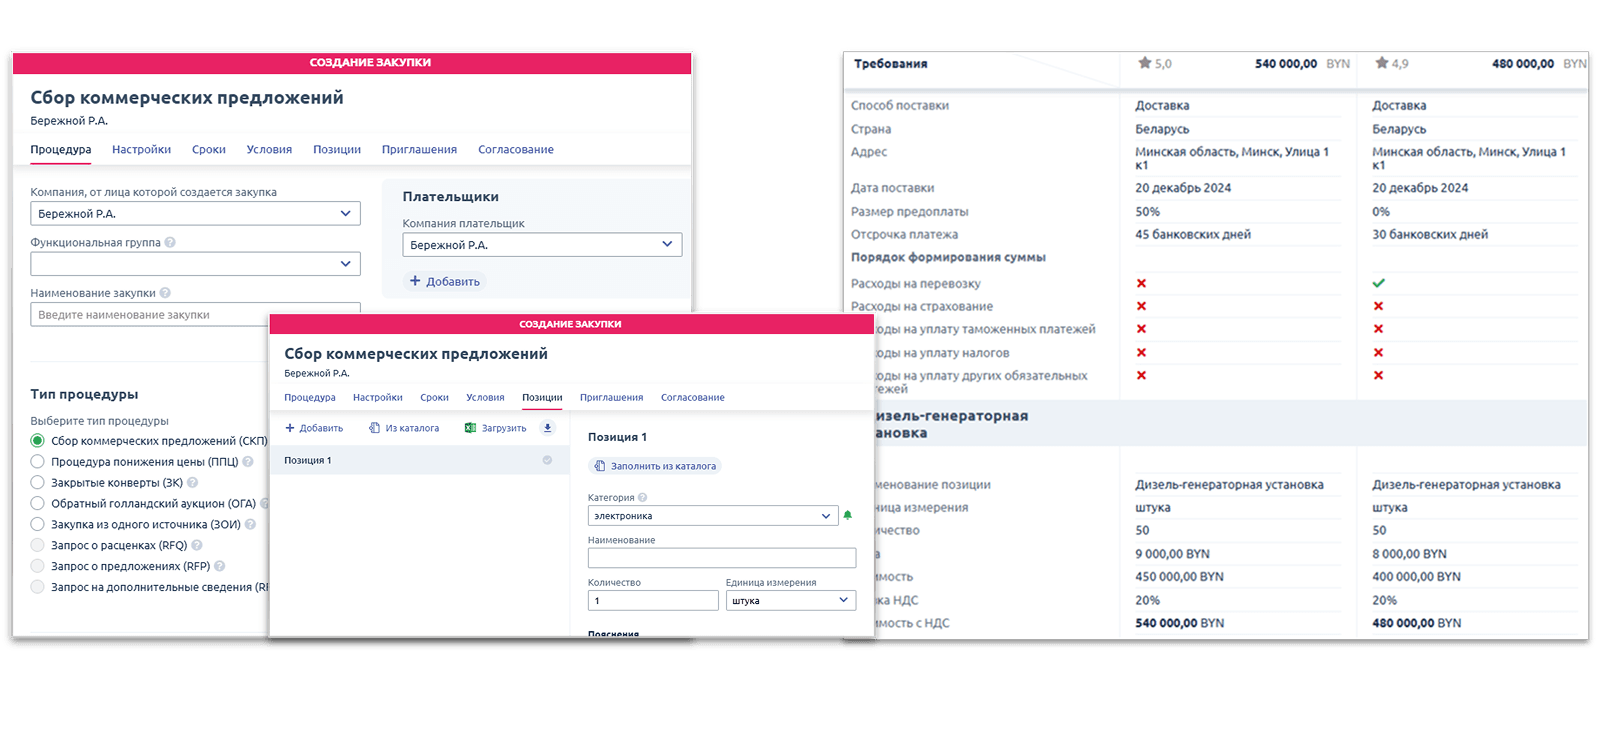Click Наименование закупки input field
Screen dimensions: 1624x750
(x=195, y=315)
